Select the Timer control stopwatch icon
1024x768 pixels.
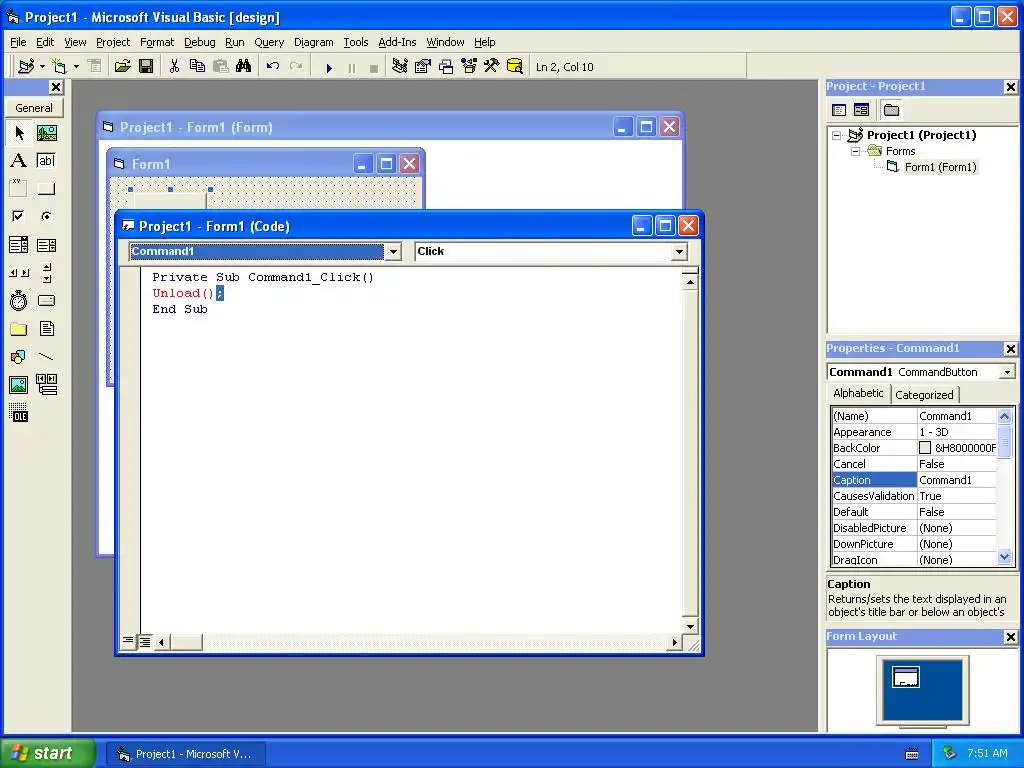click(x=19, y=300)
